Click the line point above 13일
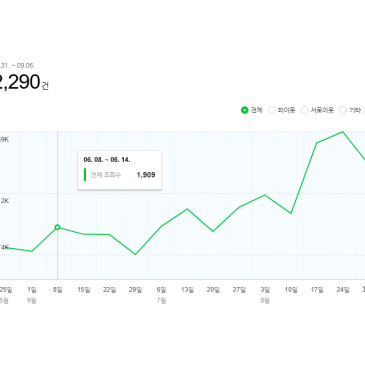 coord(187,209)
